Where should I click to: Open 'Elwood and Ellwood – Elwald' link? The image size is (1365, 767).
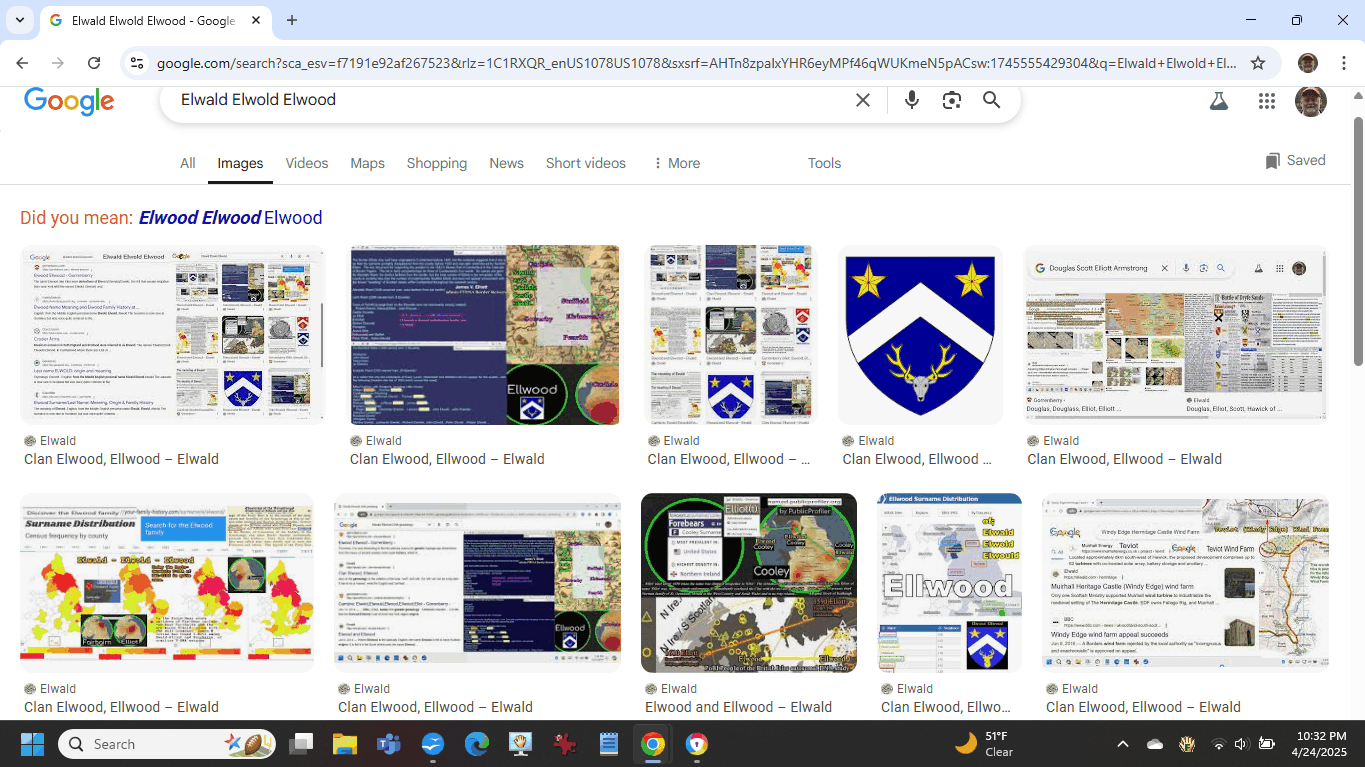click(738, 707)
